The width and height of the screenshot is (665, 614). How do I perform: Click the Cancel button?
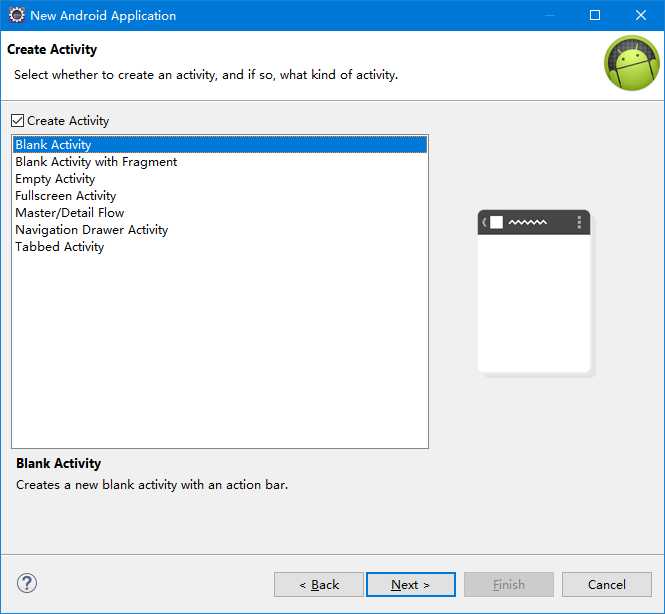606,584
